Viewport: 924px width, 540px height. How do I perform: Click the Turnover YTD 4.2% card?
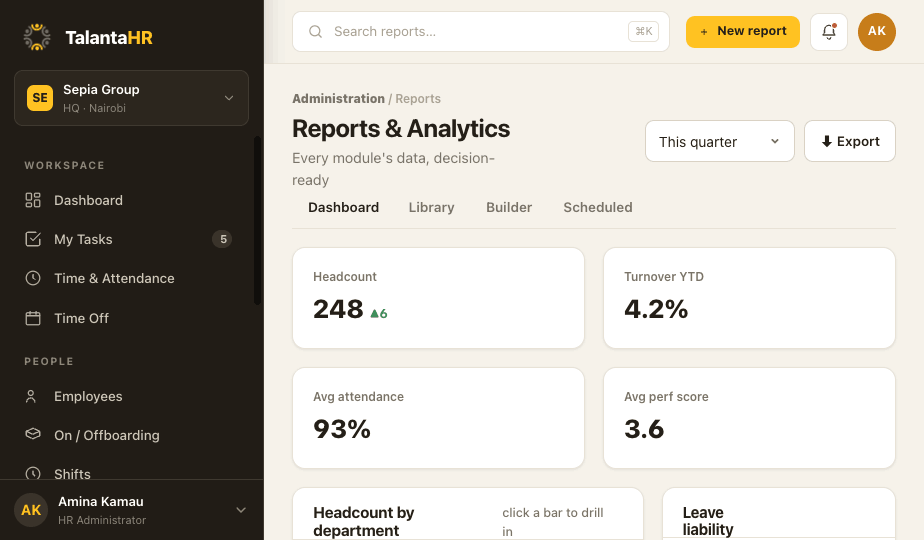(750, 298)
